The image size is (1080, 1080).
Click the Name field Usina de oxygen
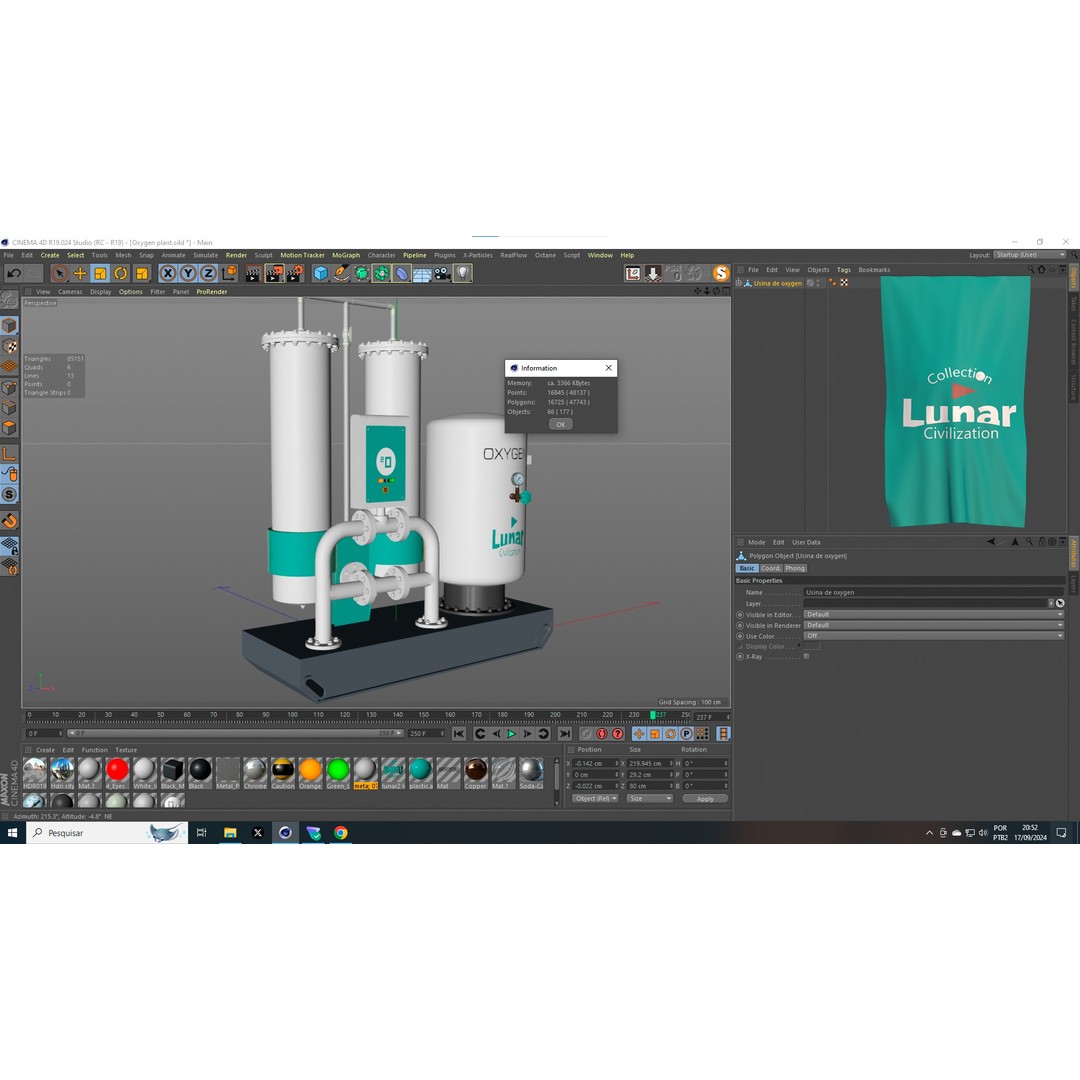(934, 592)
